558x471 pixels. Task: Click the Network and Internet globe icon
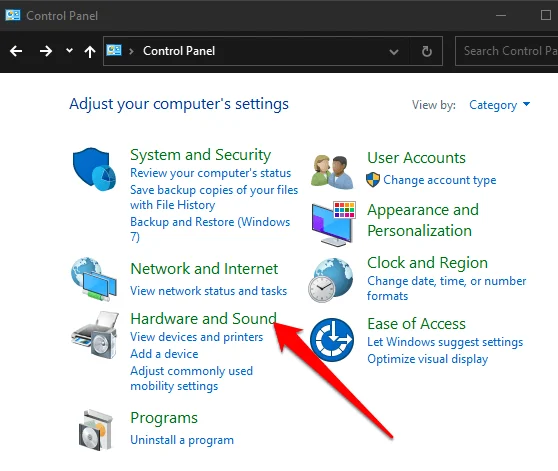(x=94, y=279)
